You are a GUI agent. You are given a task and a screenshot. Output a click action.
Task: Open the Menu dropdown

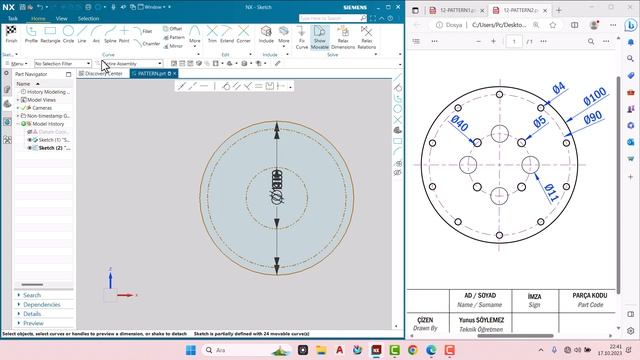click(16, 64)
